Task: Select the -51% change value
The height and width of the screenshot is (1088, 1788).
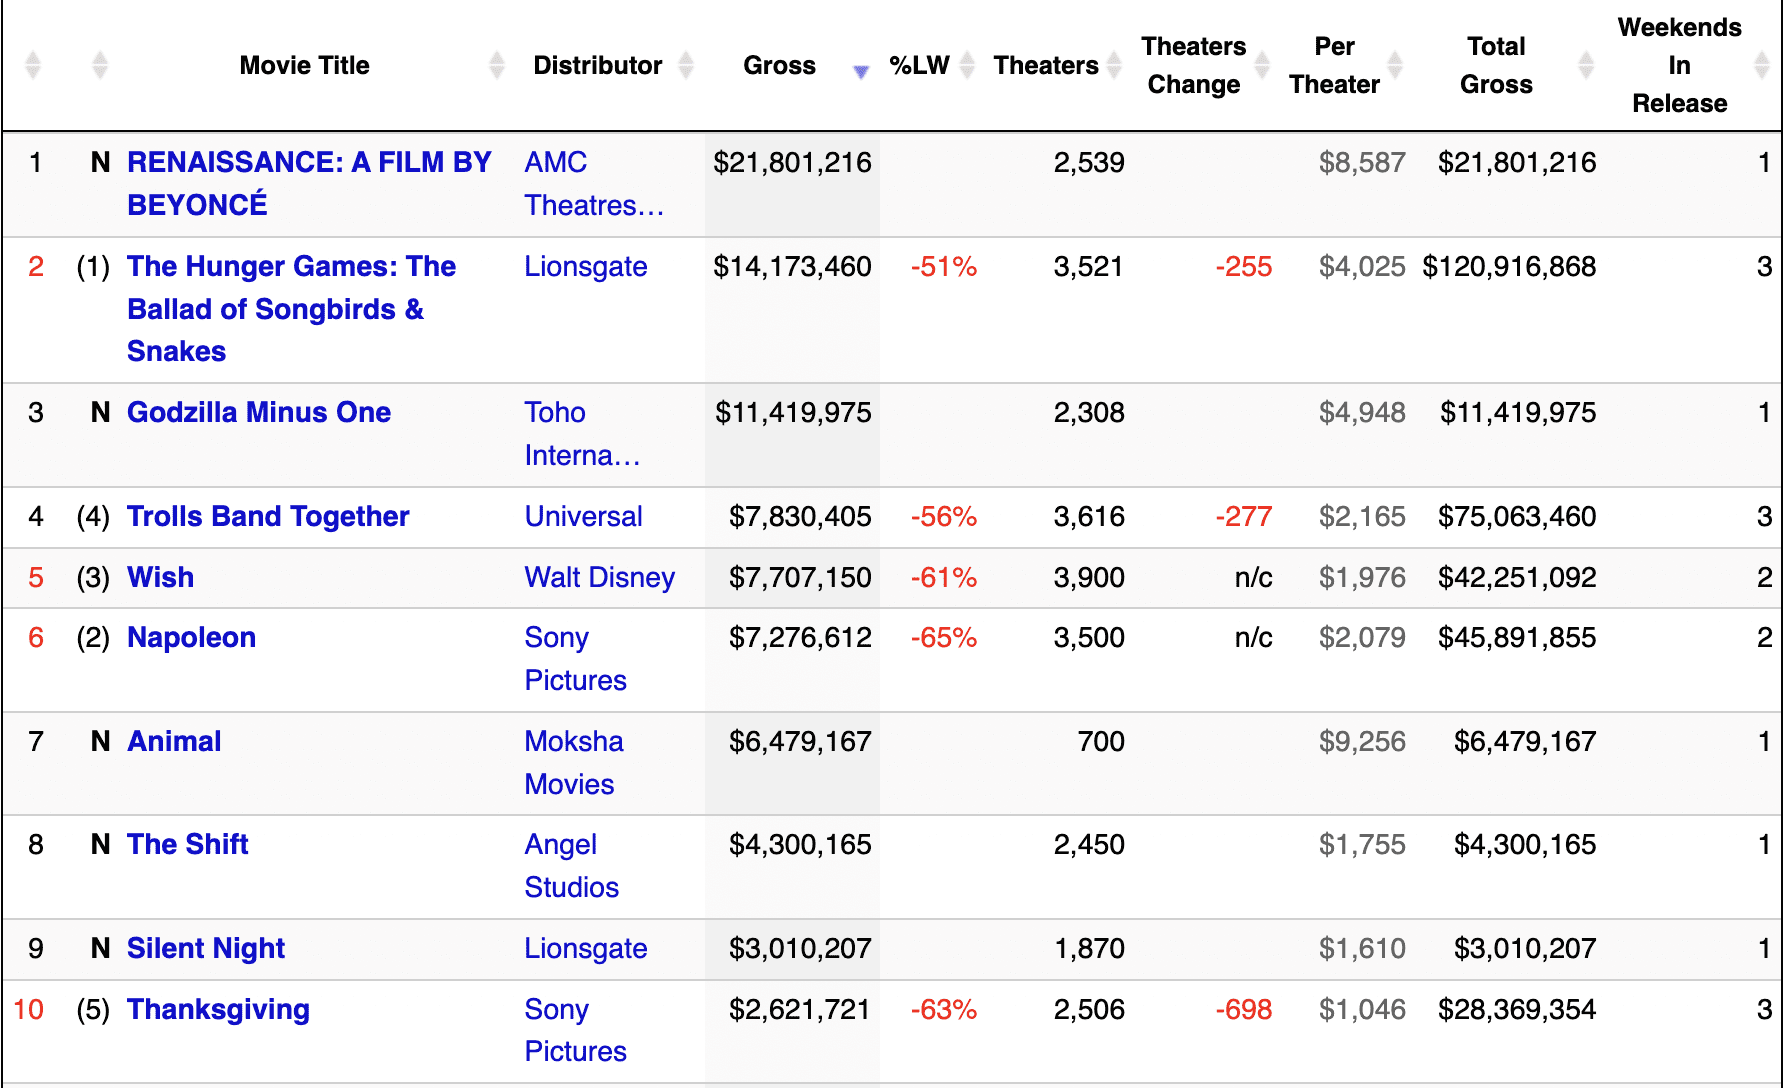Action: click(x=943, y=267)
